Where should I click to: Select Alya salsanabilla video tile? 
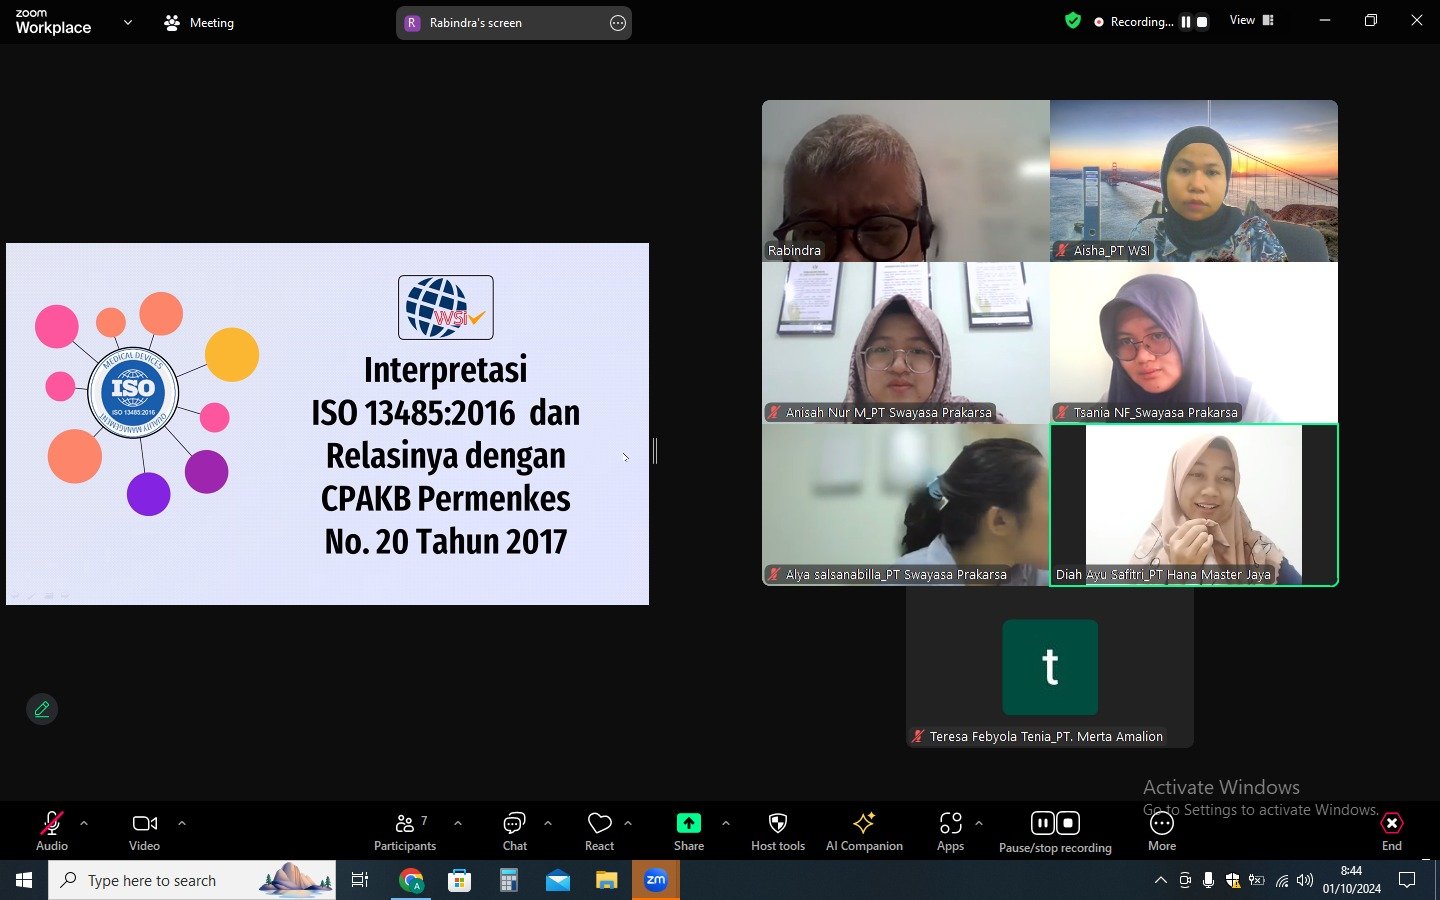pos(906,505)
